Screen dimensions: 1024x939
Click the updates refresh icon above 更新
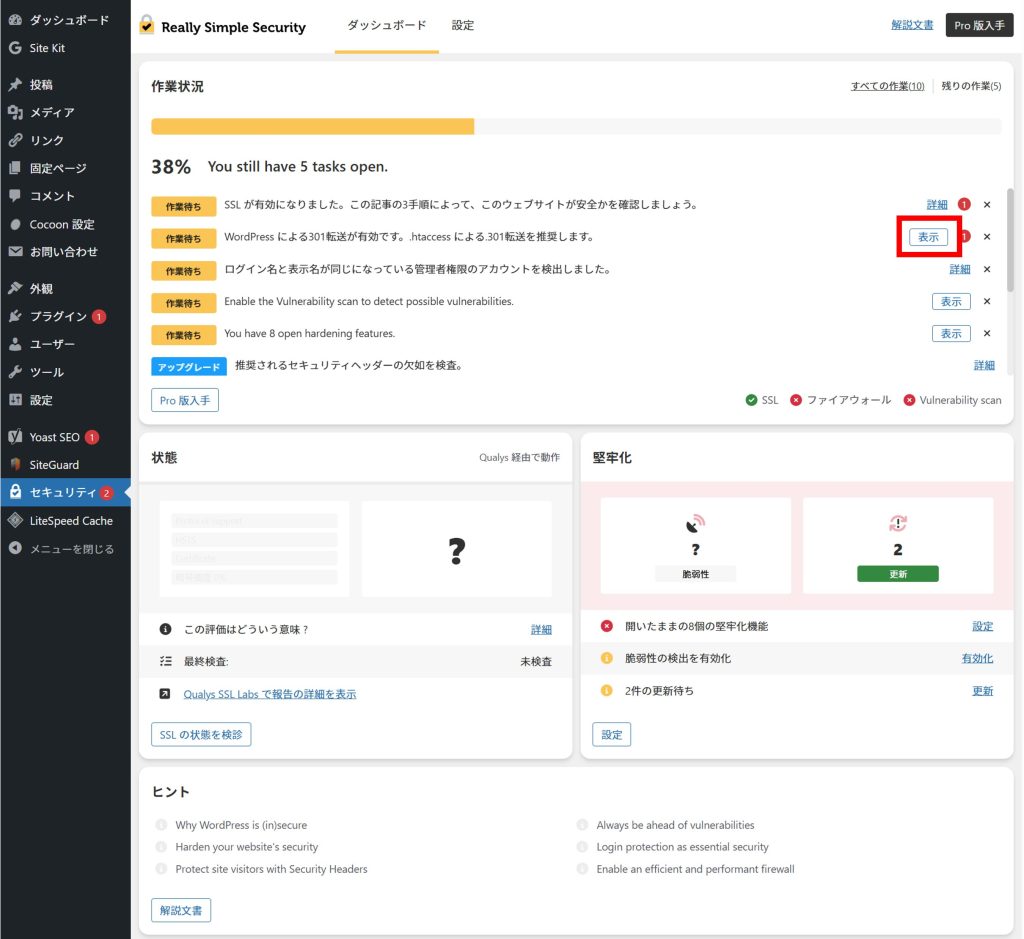click(x=897, y=524)
